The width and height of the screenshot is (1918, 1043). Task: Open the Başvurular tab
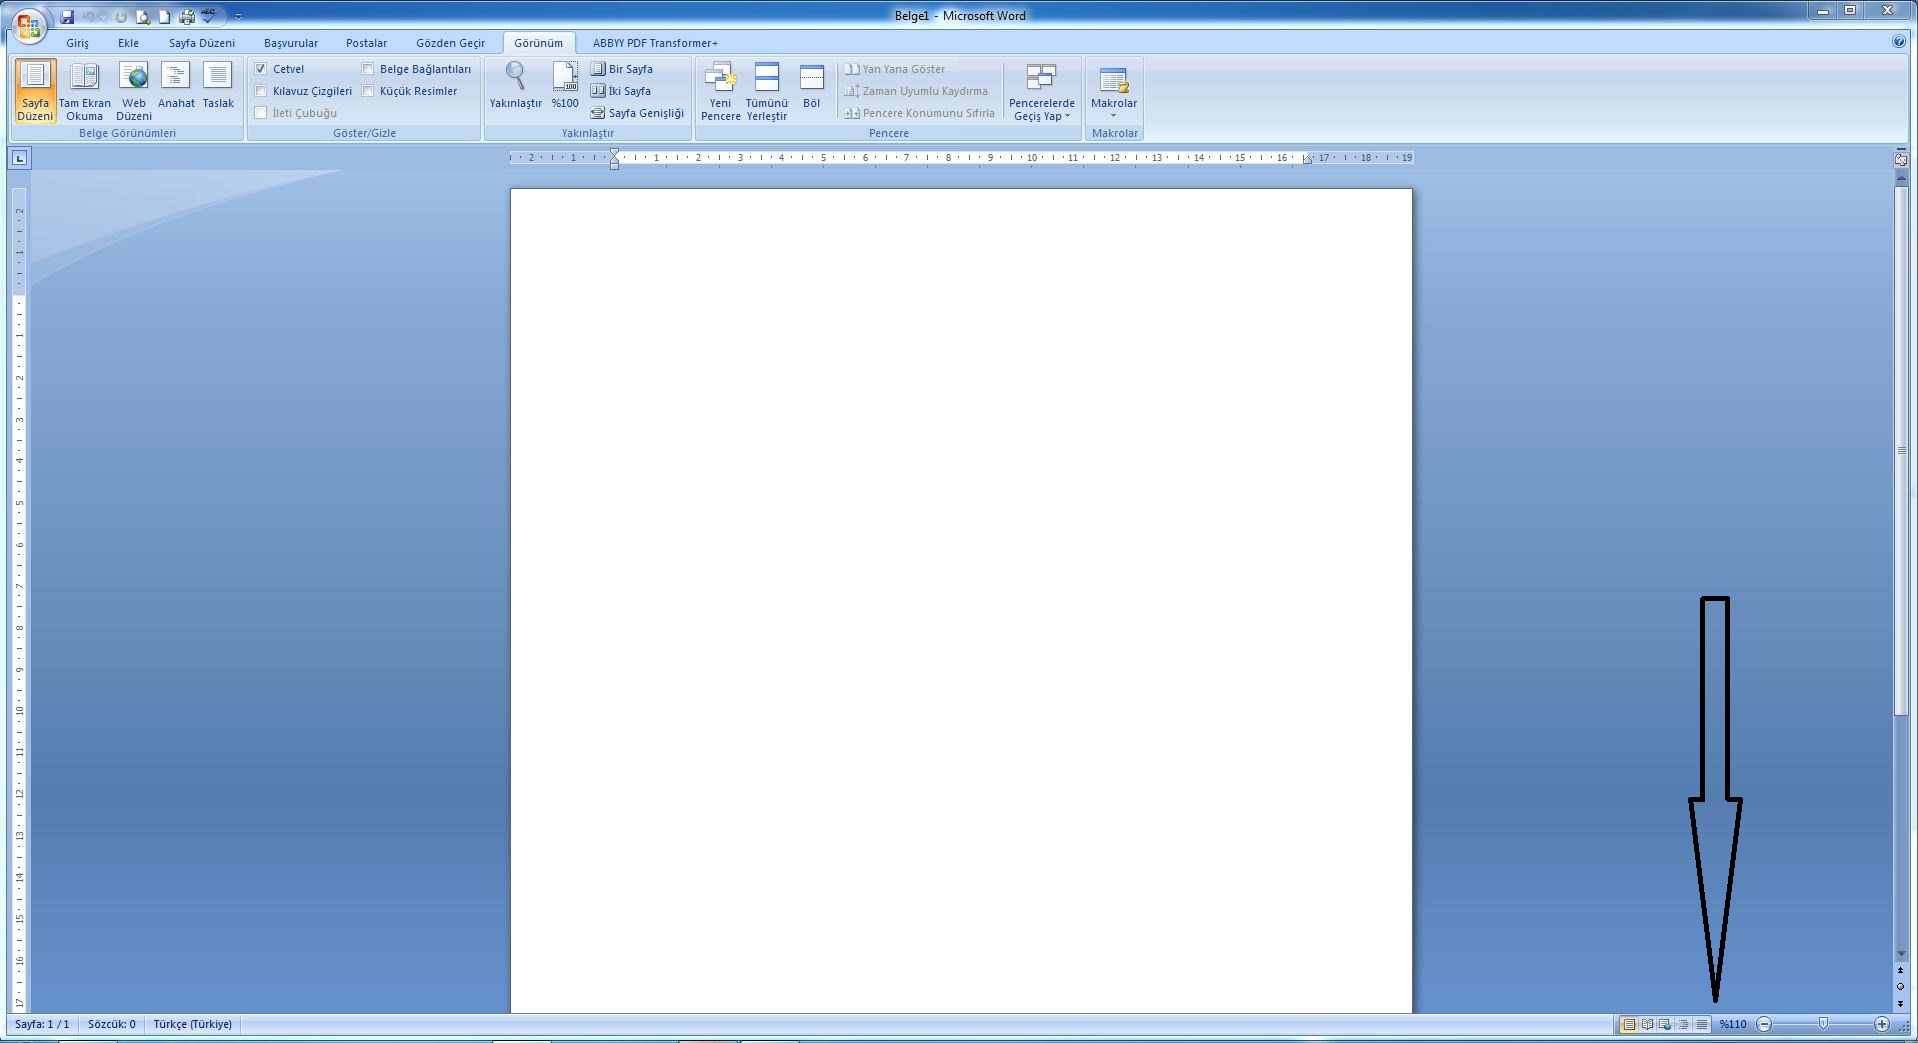[291, 43]
